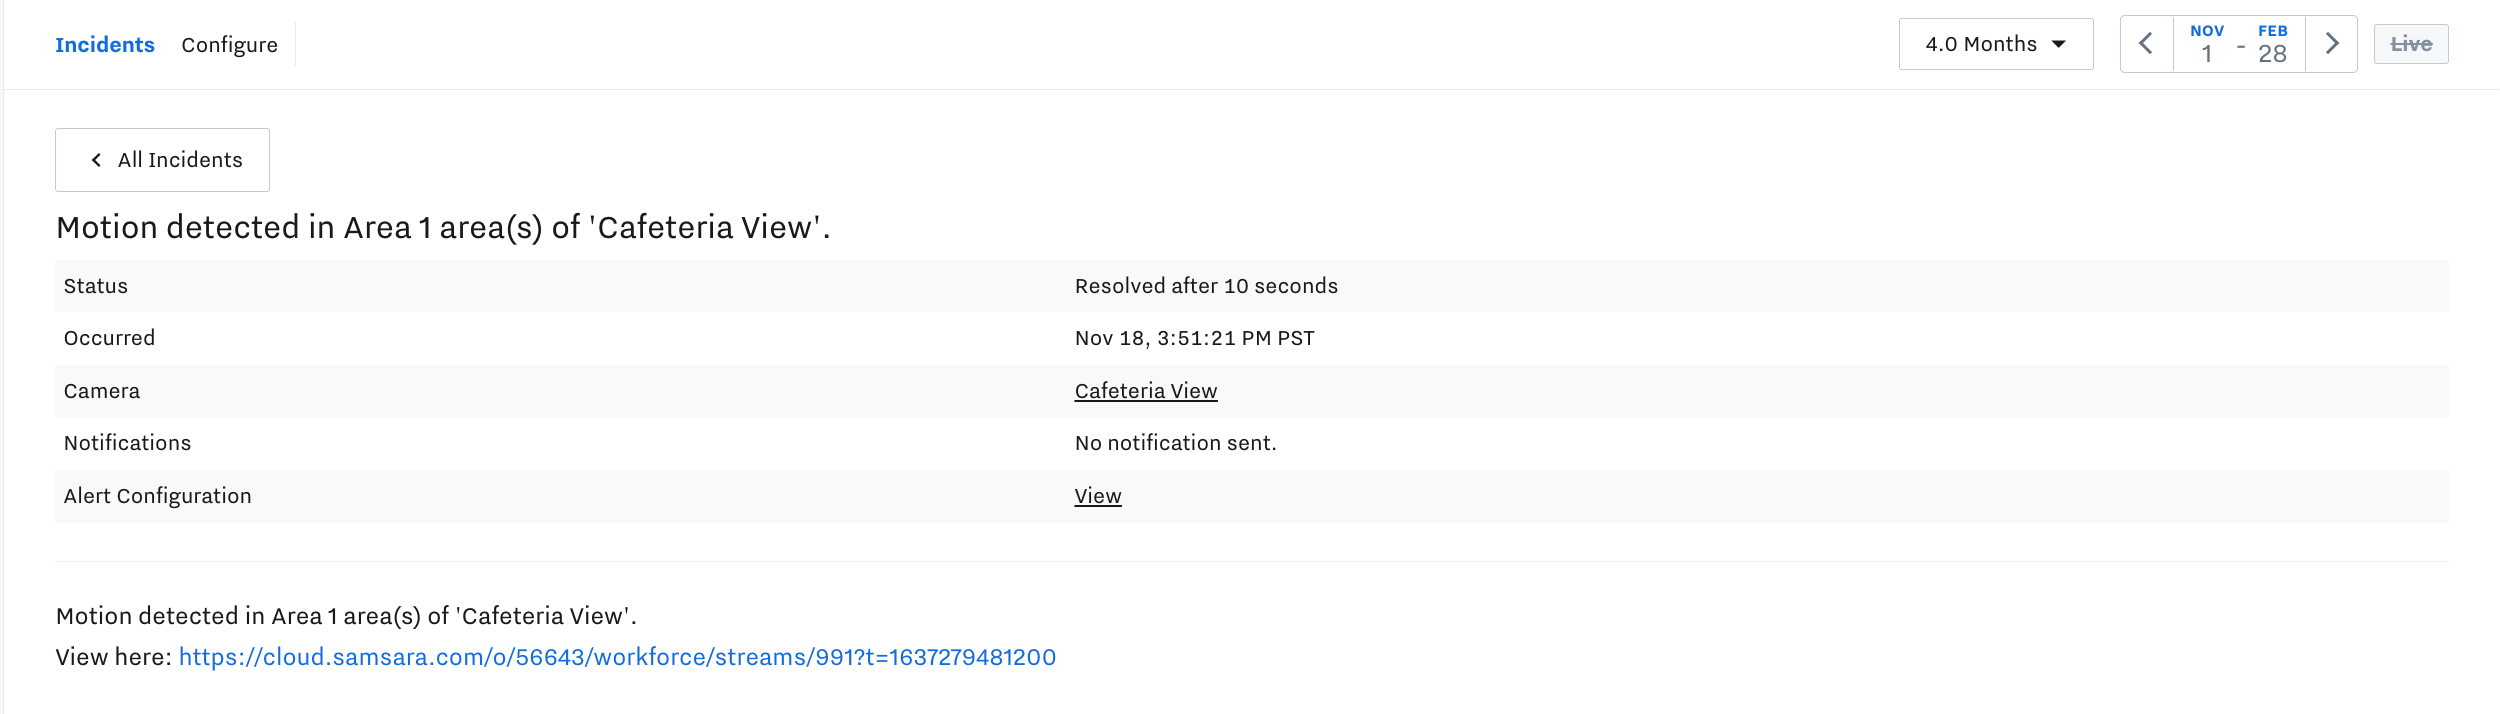Open the cloud.samsara.com stream URL
This screenshot has height=714, width=2500.
click(x=617, y=657)
